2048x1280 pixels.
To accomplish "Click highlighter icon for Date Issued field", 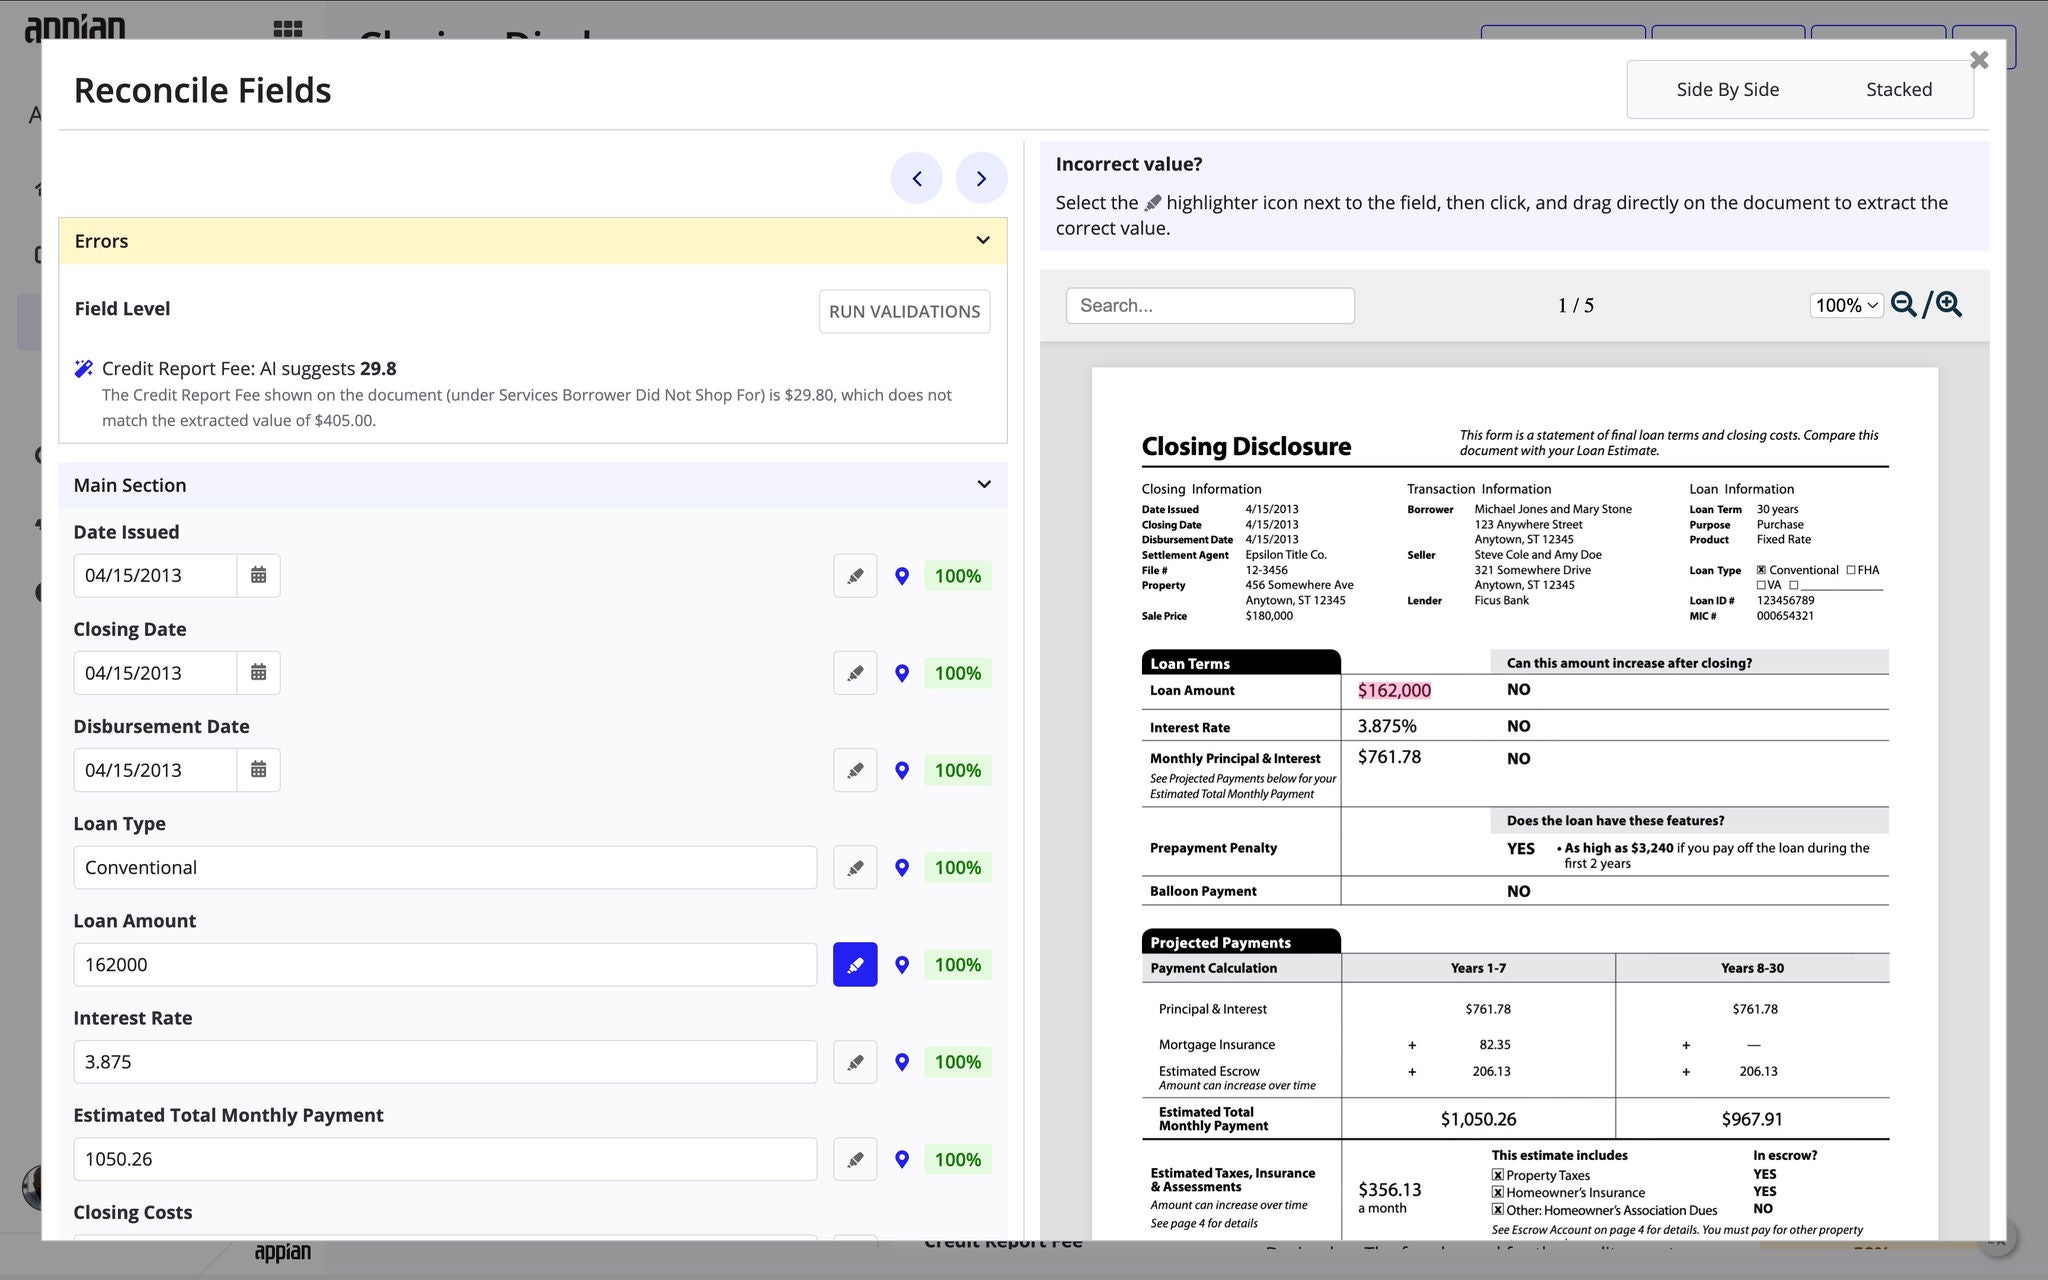I will pyautogui.click(x=855, y=576).
